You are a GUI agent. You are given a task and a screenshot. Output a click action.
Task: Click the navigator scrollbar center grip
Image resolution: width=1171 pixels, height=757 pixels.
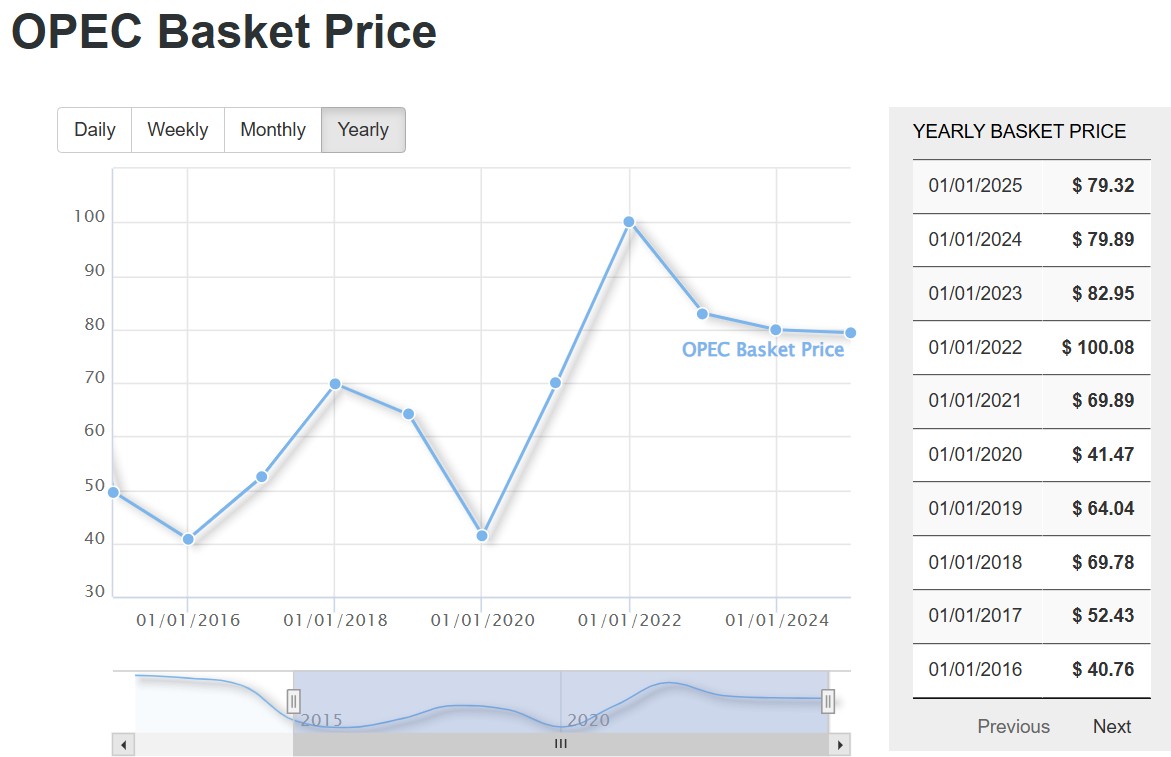tap(561, 744)
